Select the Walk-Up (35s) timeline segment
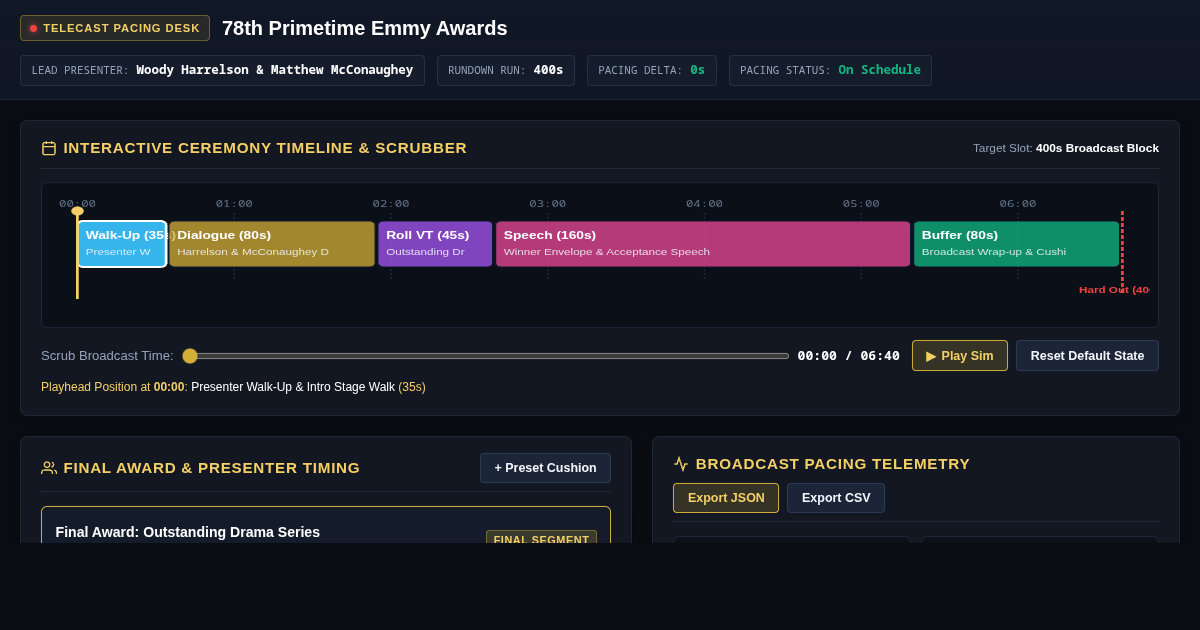The image size is (1200, 630). point(122,244)
